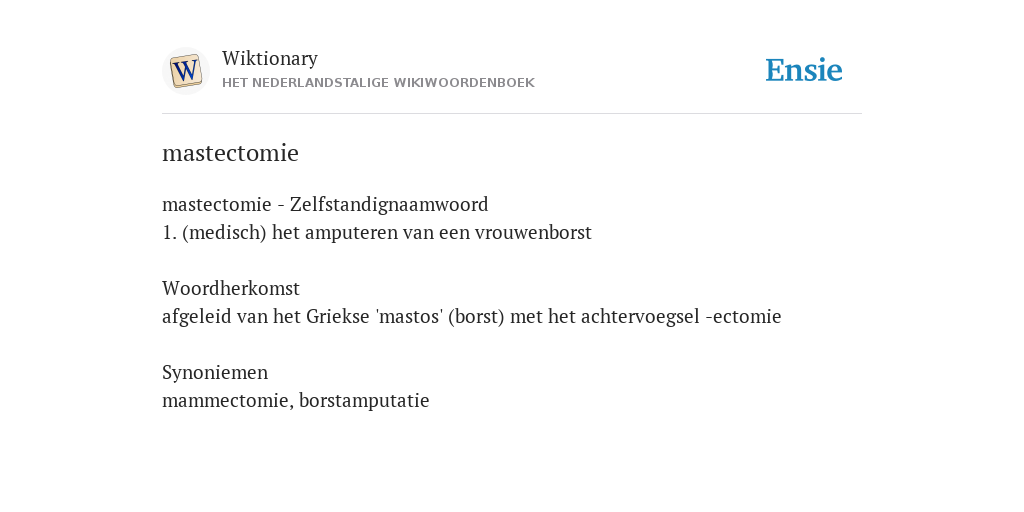
Task: Click the 'Woordherkomst' section label
Action: [231, 288]
